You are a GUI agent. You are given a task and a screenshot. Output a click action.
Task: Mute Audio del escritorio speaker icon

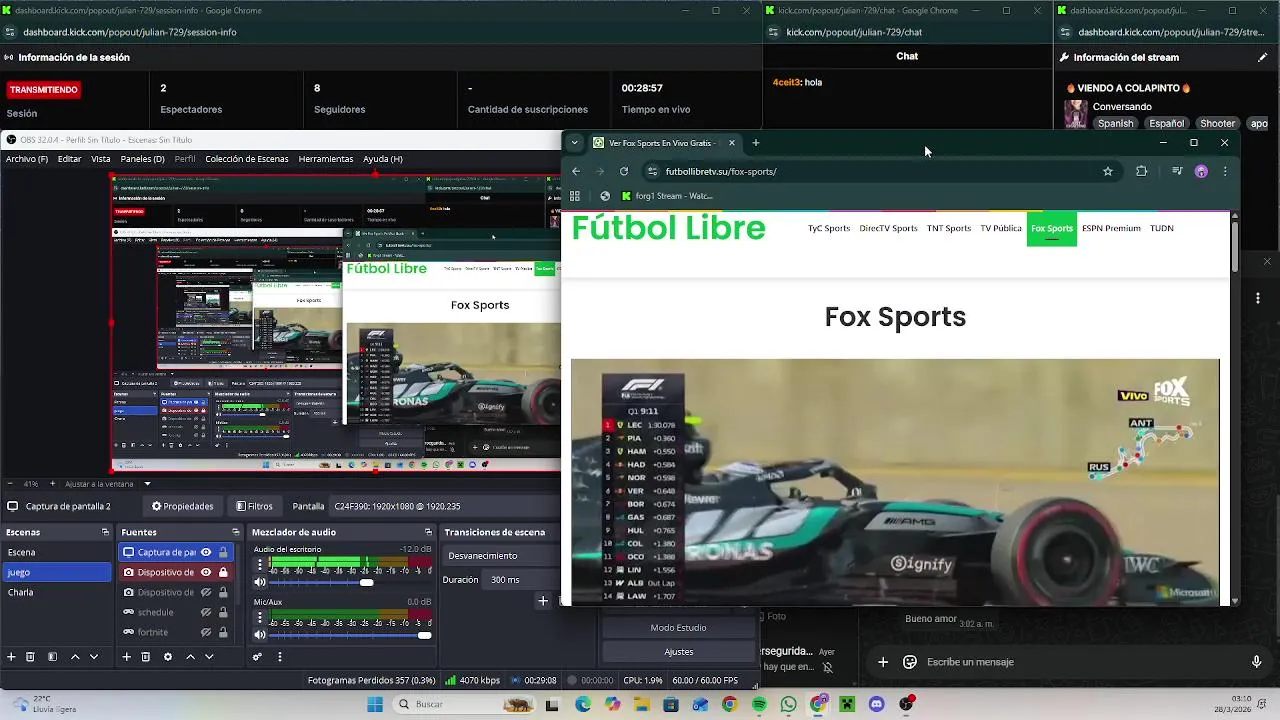tap(260, 582)
